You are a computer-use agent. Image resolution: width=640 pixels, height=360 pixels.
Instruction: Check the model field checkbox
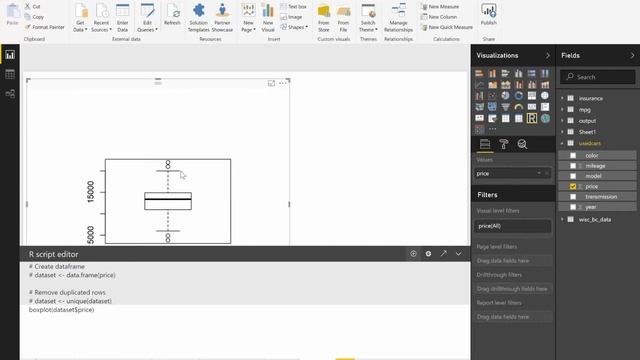573,176
